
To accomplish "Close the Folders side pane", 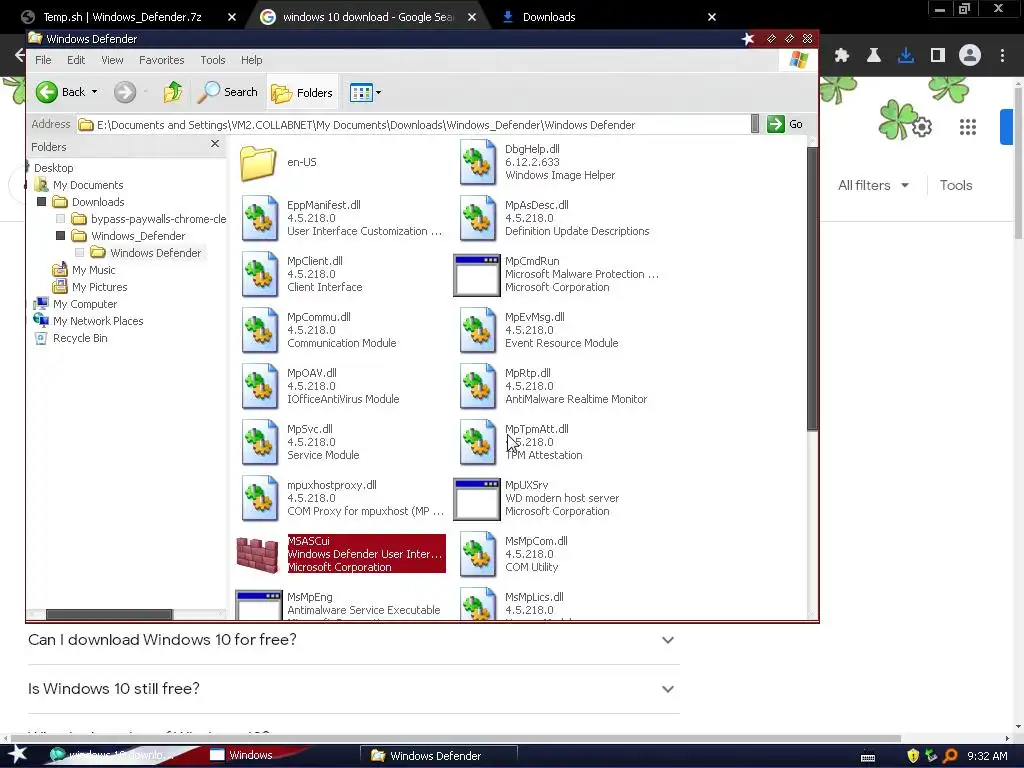I will [x=215, y=144].
